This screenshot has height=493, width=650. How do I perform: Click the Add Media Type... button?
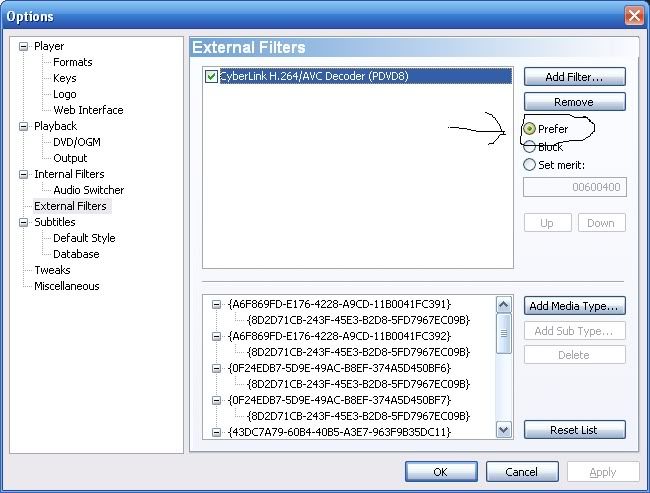point(575,306)
